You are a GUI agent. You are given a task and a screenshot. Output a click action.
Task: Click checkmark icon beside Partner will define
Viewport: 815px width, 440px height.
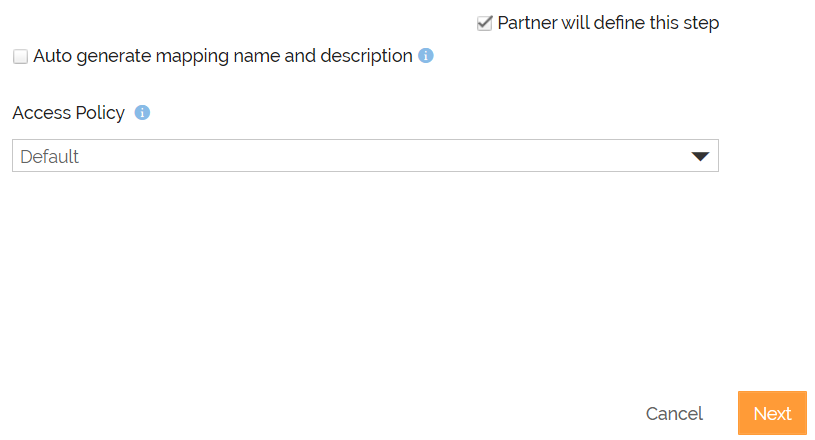tap(485, 23)
